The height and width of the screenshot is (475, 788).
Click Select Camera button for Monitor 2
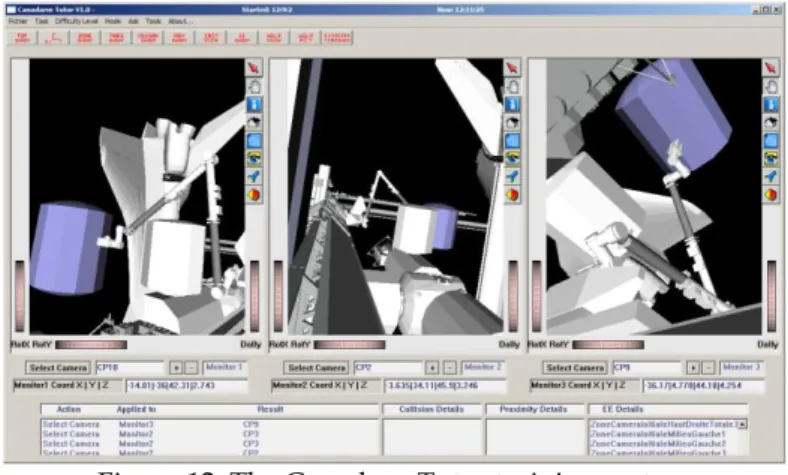[x=317, y=368]
